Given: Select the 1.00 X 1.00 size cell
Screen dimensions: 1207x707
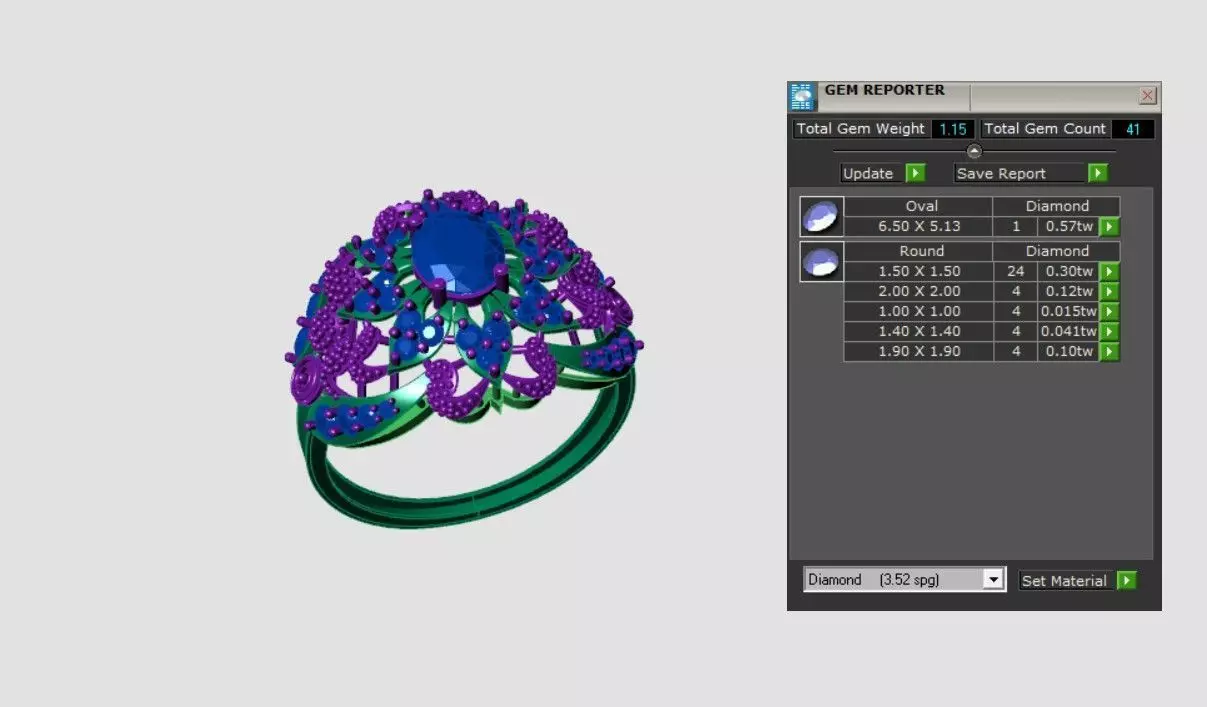Looking at the screenshot, I should pyautogui.click(x=919, y=312).
